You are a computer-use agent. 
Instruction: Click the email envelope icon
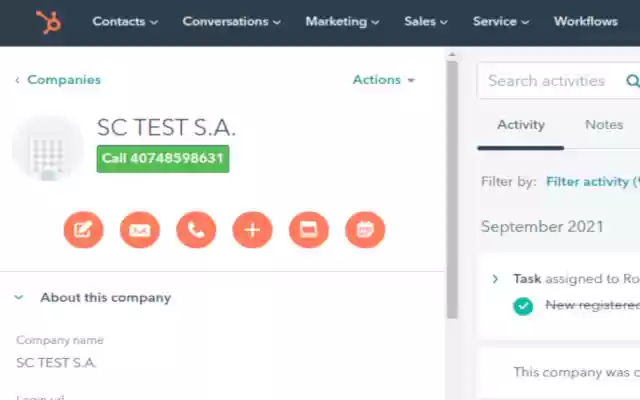140,230
